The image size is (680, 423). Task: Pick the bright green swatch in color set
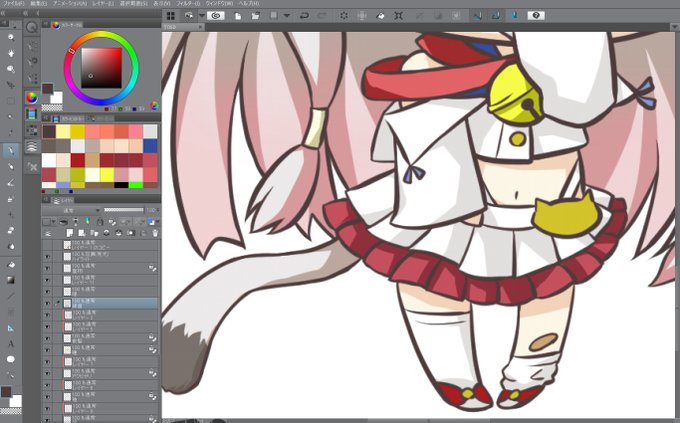point(136,185)
